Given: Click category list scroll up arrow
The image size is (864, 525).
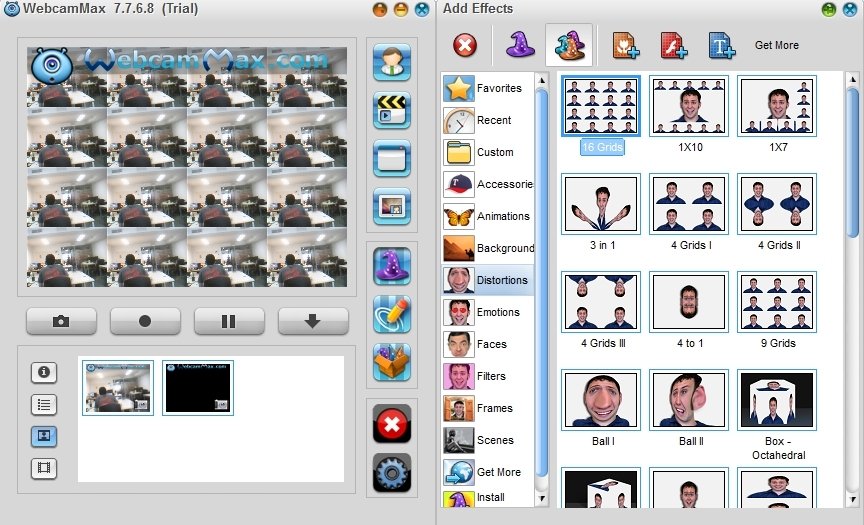Looking at the screenshot, I should [x=542, y=80].
